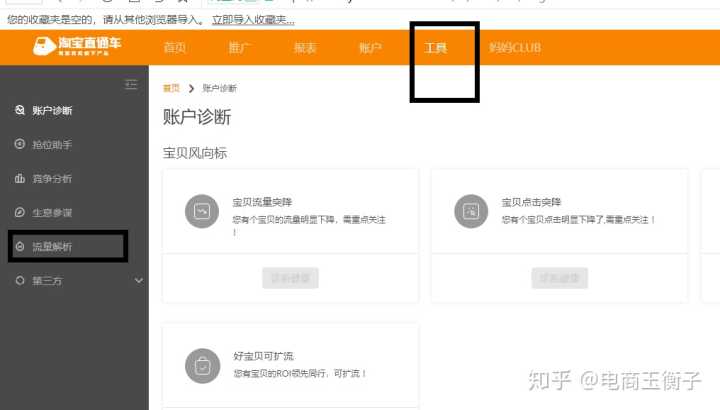Expand the 第三方 chevron arrow
The width and height of the screenshot is (720, 410).
click(x=139, y=280)
